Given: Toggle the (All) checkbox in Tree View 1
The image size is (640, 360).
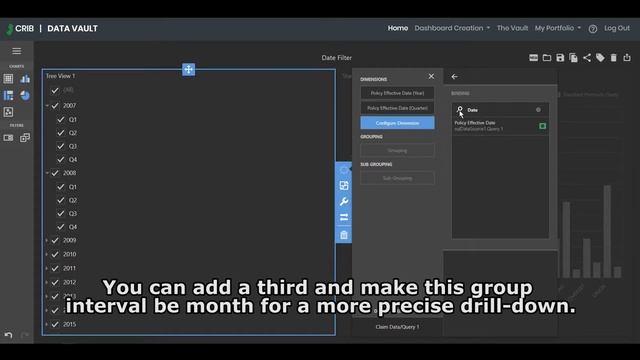Looking at the screenshot, I should point(55,91).
